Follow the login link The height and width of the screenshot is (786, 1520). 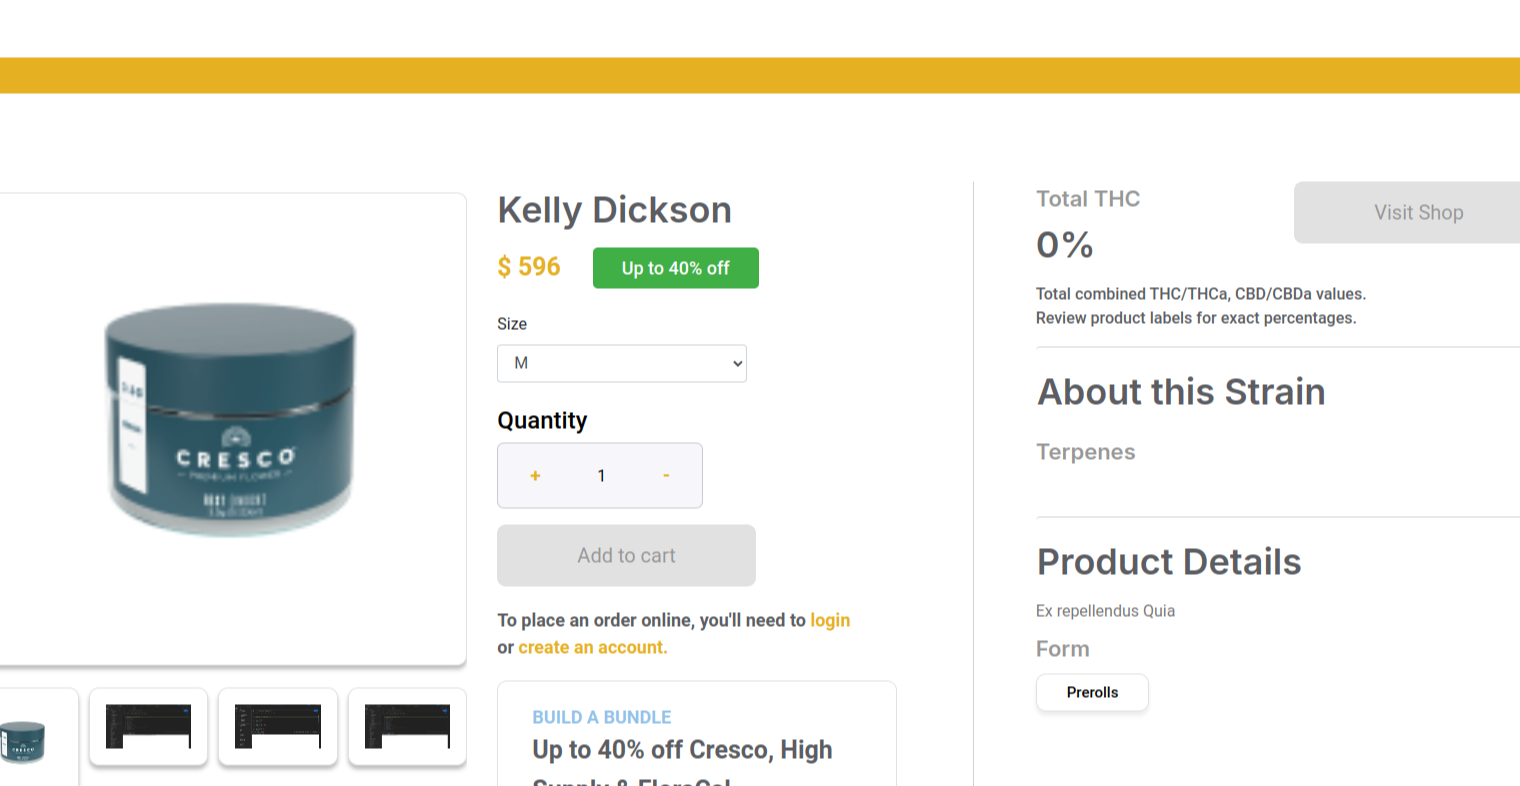(x=830, y=620)
